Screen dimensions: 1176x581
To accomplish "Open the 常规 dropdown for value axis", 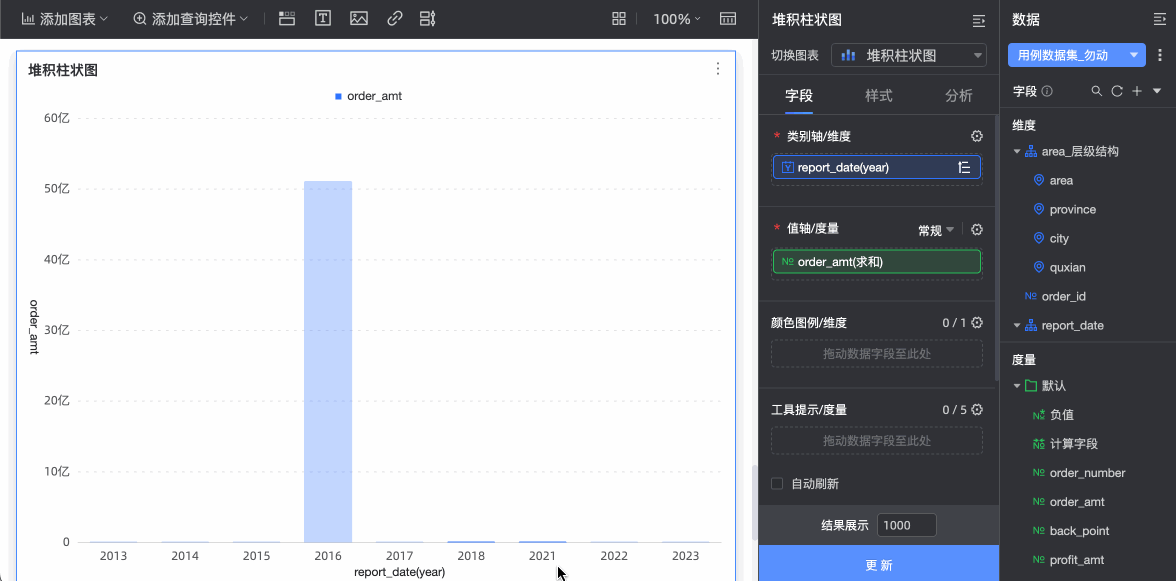I will 936,230.
